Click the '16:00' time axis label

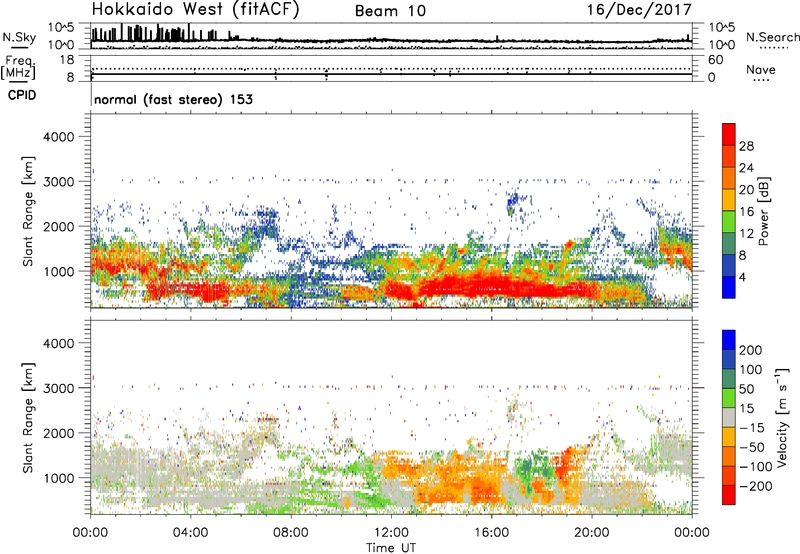491,533
